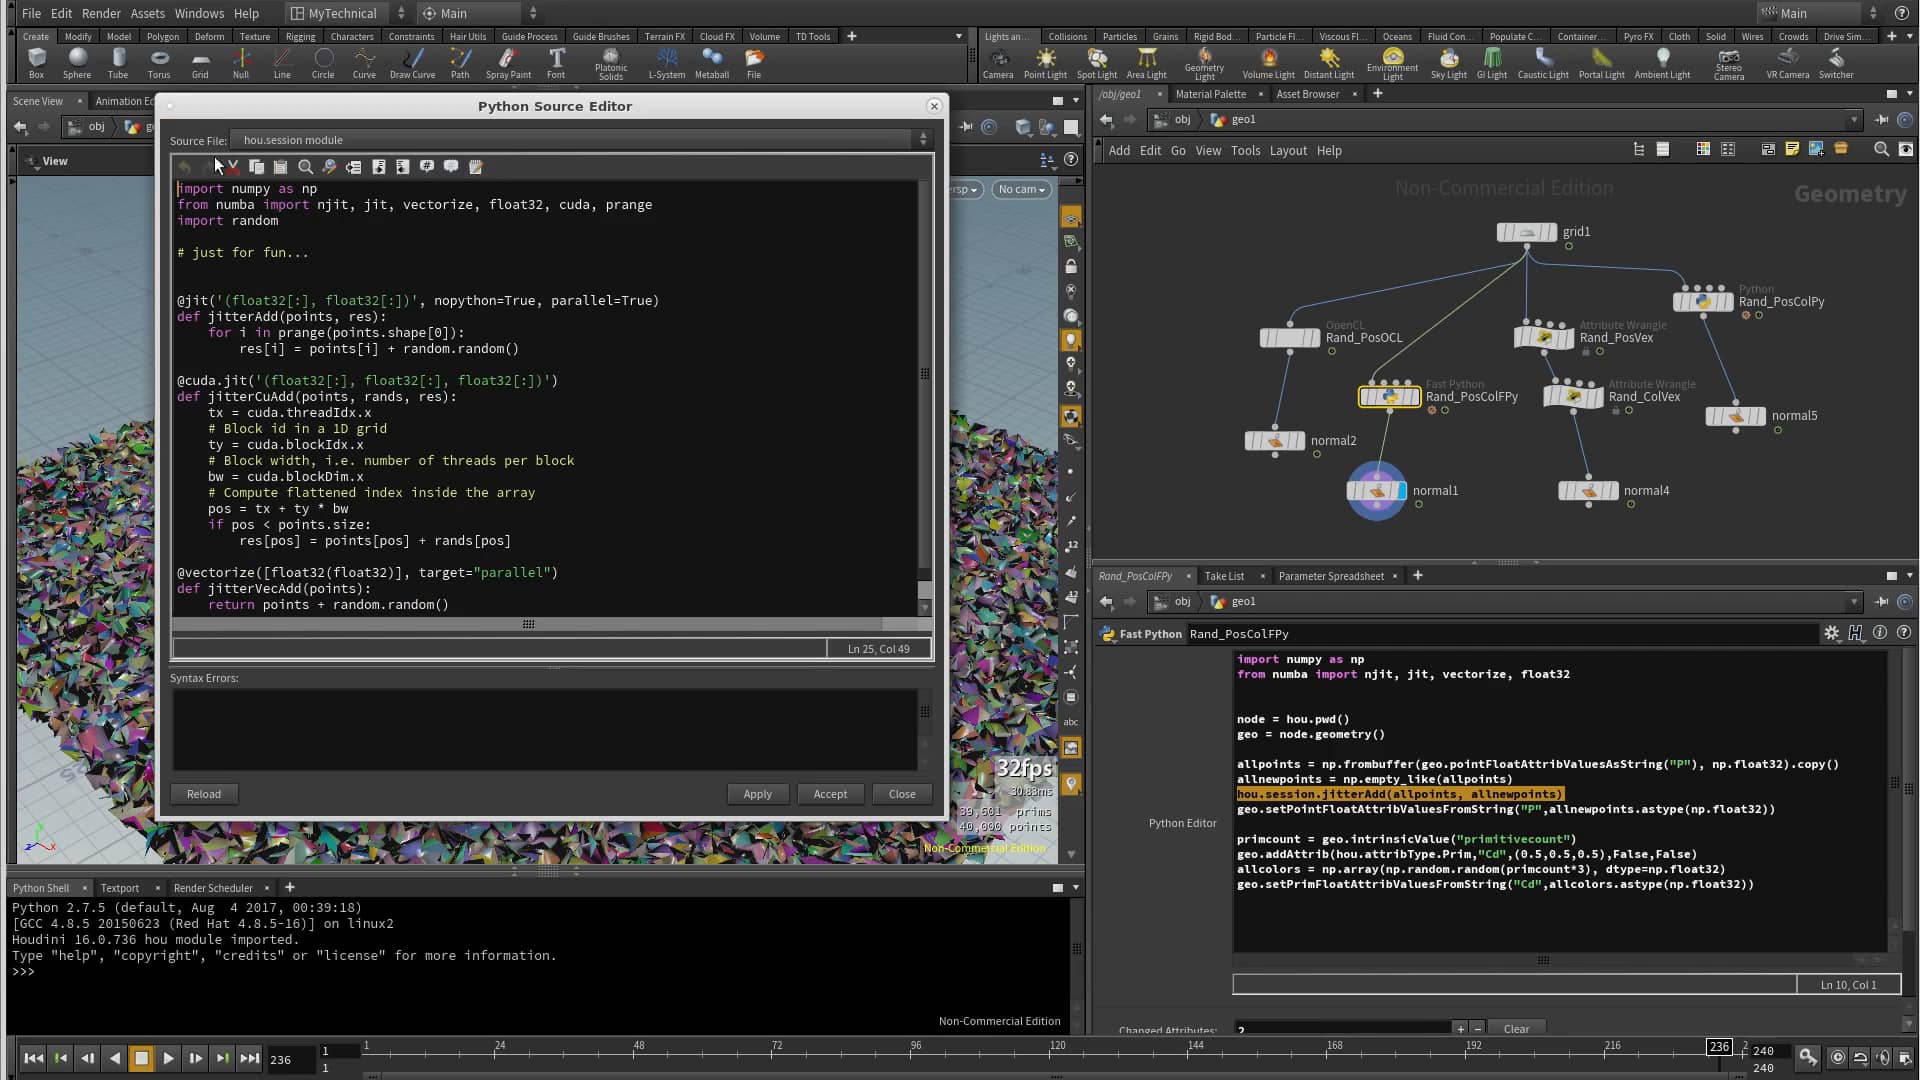Image resolution: width=1920 pixels, height=1080 pixels.
Task: Select the Draw Curve shelf tool
Action: coord(412,62)
